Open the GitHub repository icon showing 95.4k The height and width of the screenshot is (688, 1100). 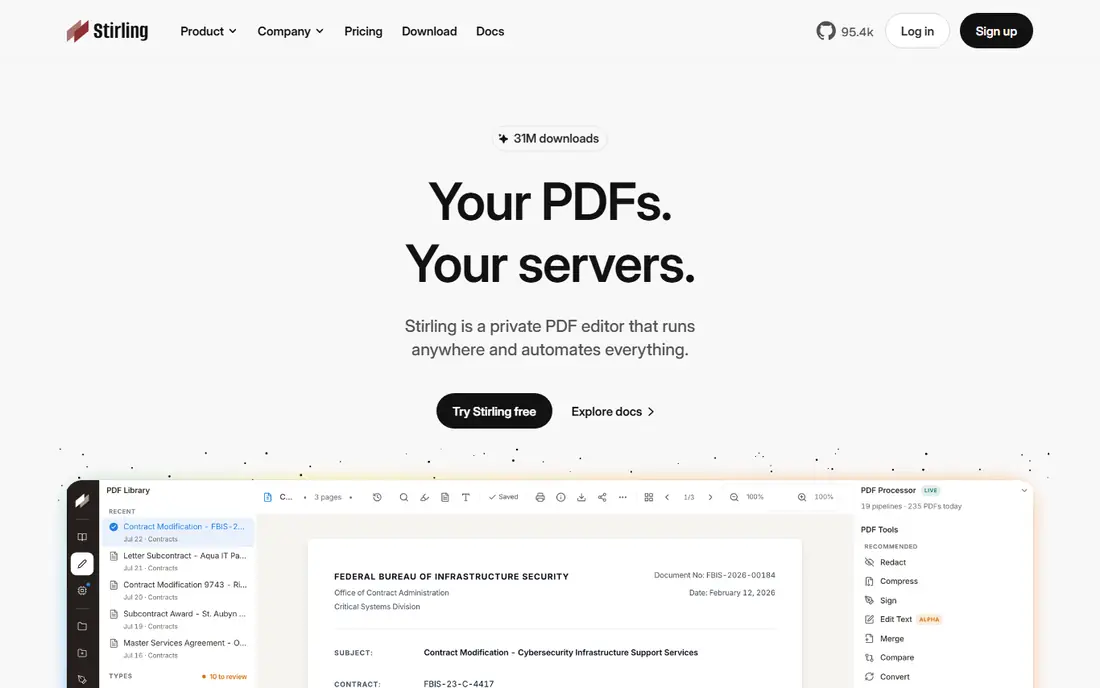click(826, 31)
